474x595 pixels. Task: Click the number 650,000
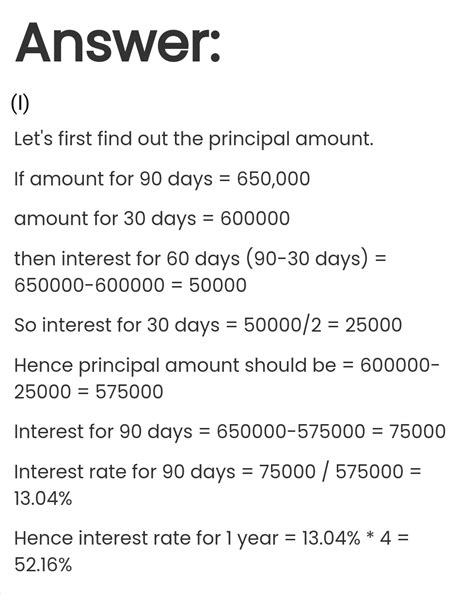point(273,179)
